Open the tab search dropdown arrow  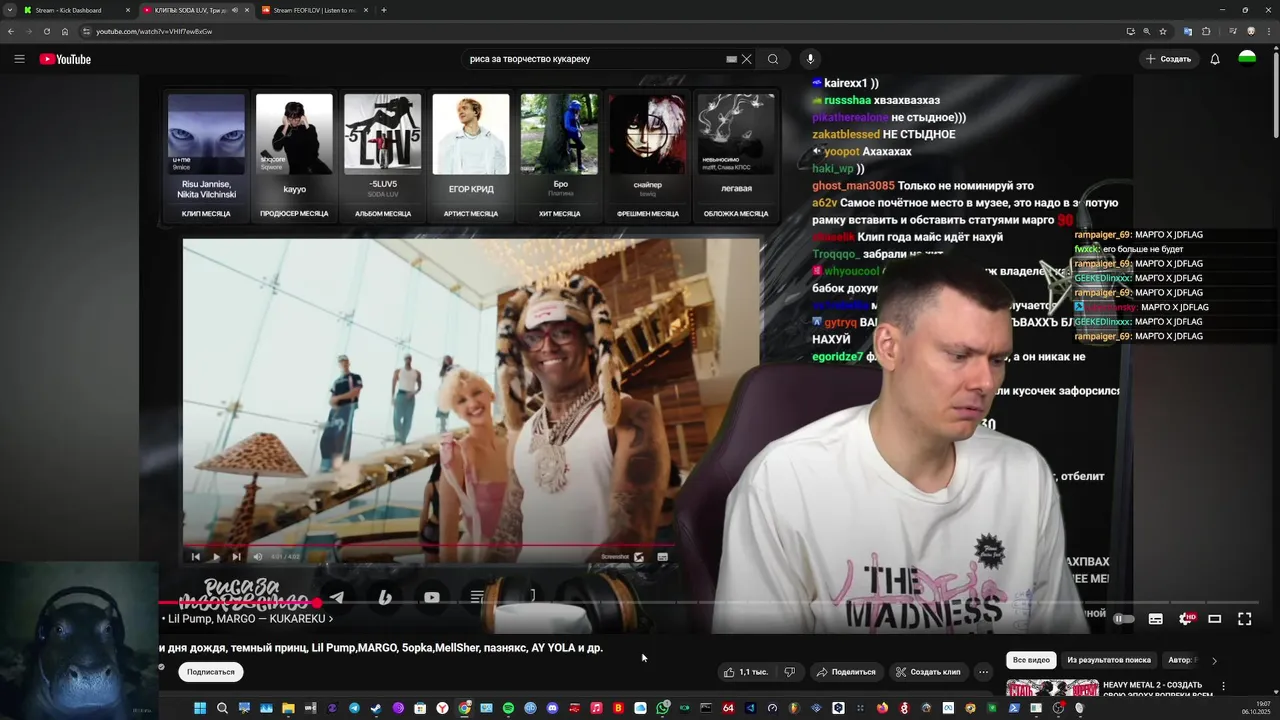point(10,10)
